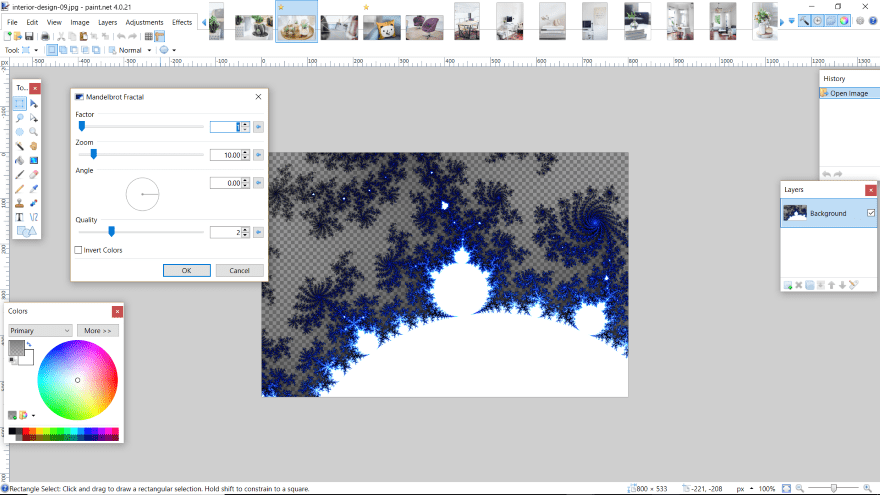This screenshot has height=495, width=880.
Task: Select the Clone Stamp tool
Action: point(20,202)
